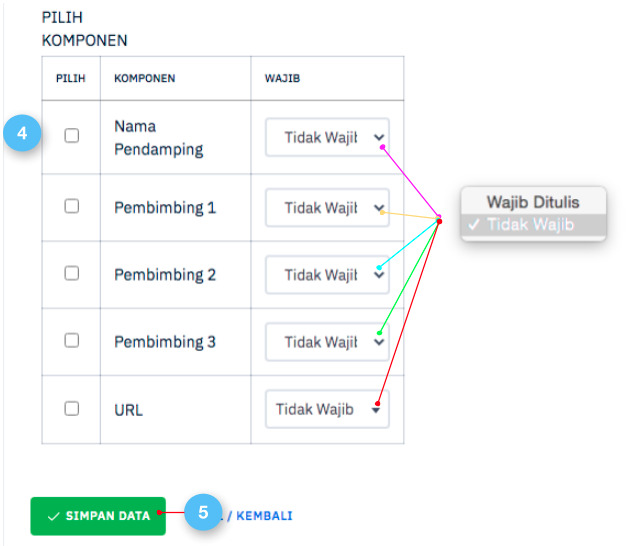Viewport: 631px width, 546px height.
Task: Click the blue step 4 marker
Action: 22,135
